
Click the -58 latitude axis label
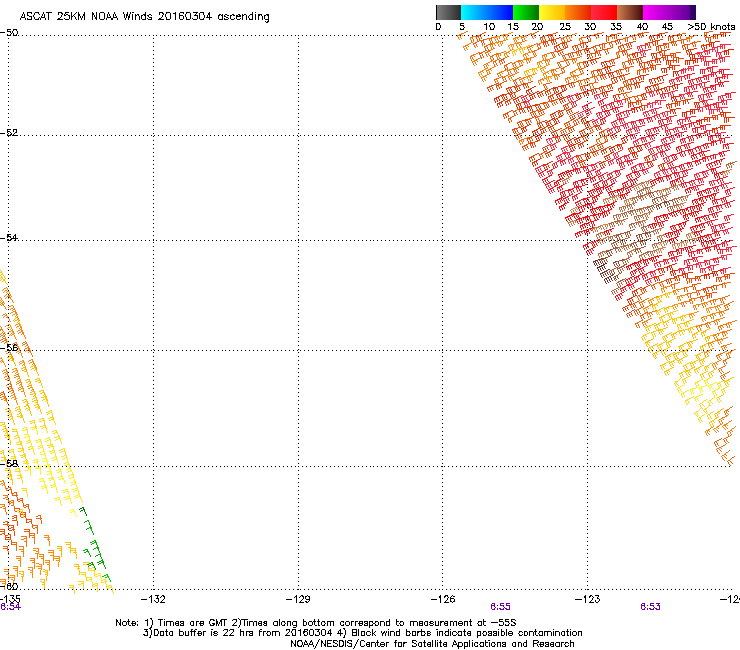click(9, 464)
